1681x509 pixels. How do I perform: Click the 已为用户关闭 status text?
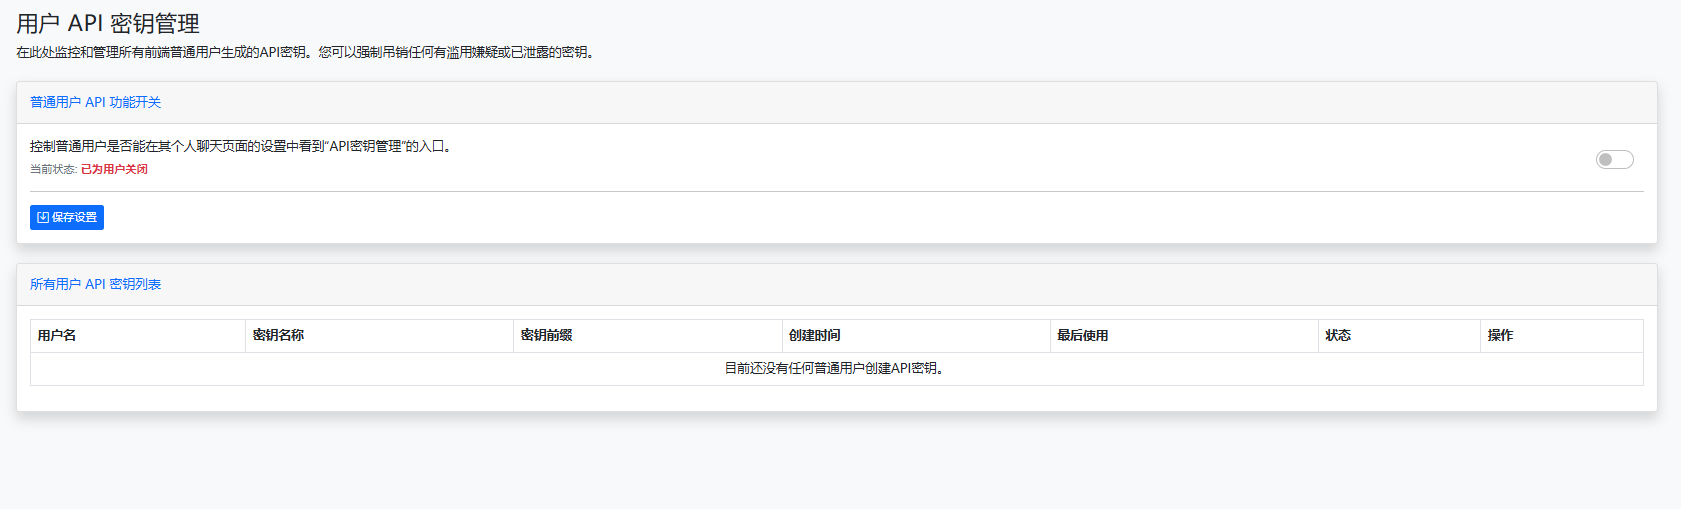(114, 169)
